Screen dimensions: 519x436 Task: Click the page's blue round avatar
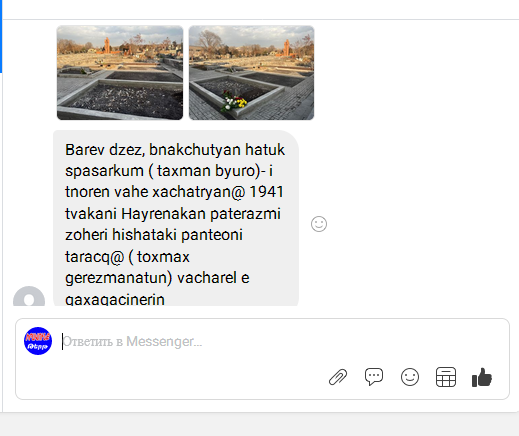pos(38,341)
